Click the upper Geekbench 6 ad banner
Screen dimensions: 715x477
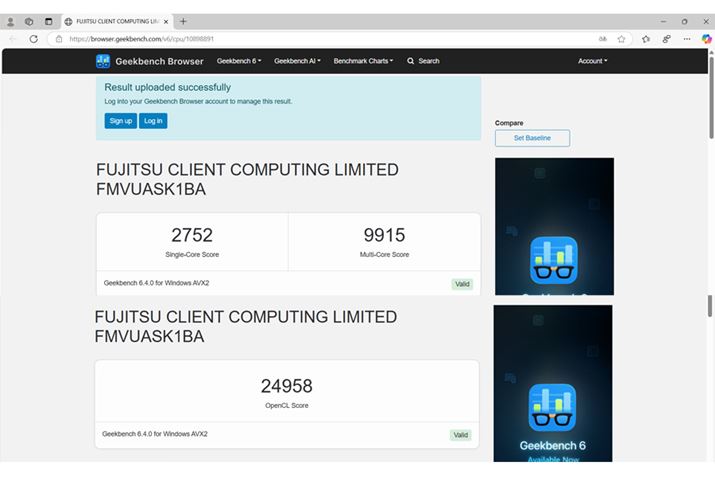(x=554, y=227)
